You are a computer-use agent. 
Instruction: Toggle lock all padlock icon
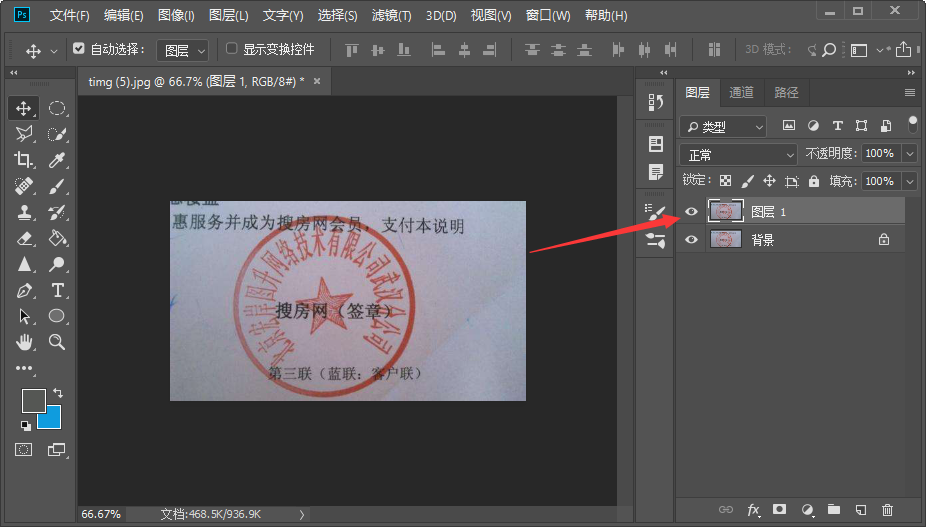point(814,181)
